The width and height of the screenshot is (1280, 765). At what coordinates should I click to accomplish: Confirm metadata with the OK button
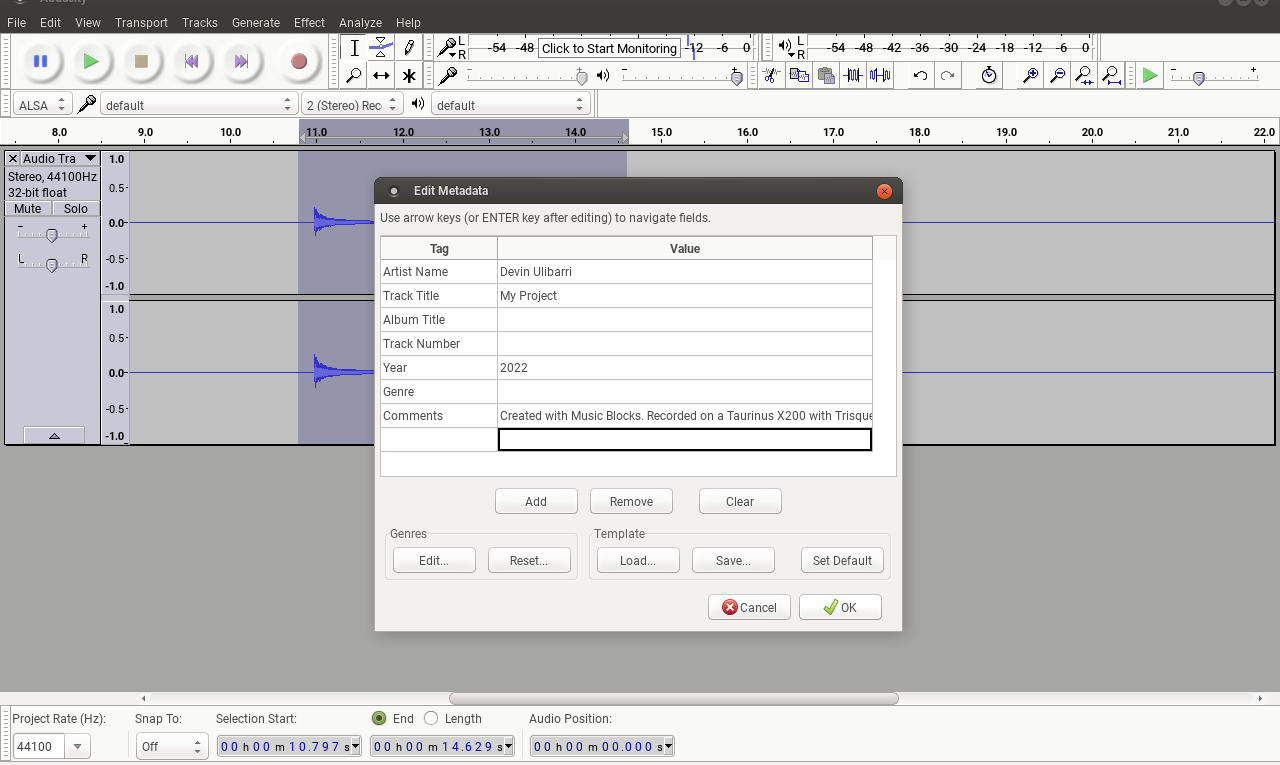point(840,607)
